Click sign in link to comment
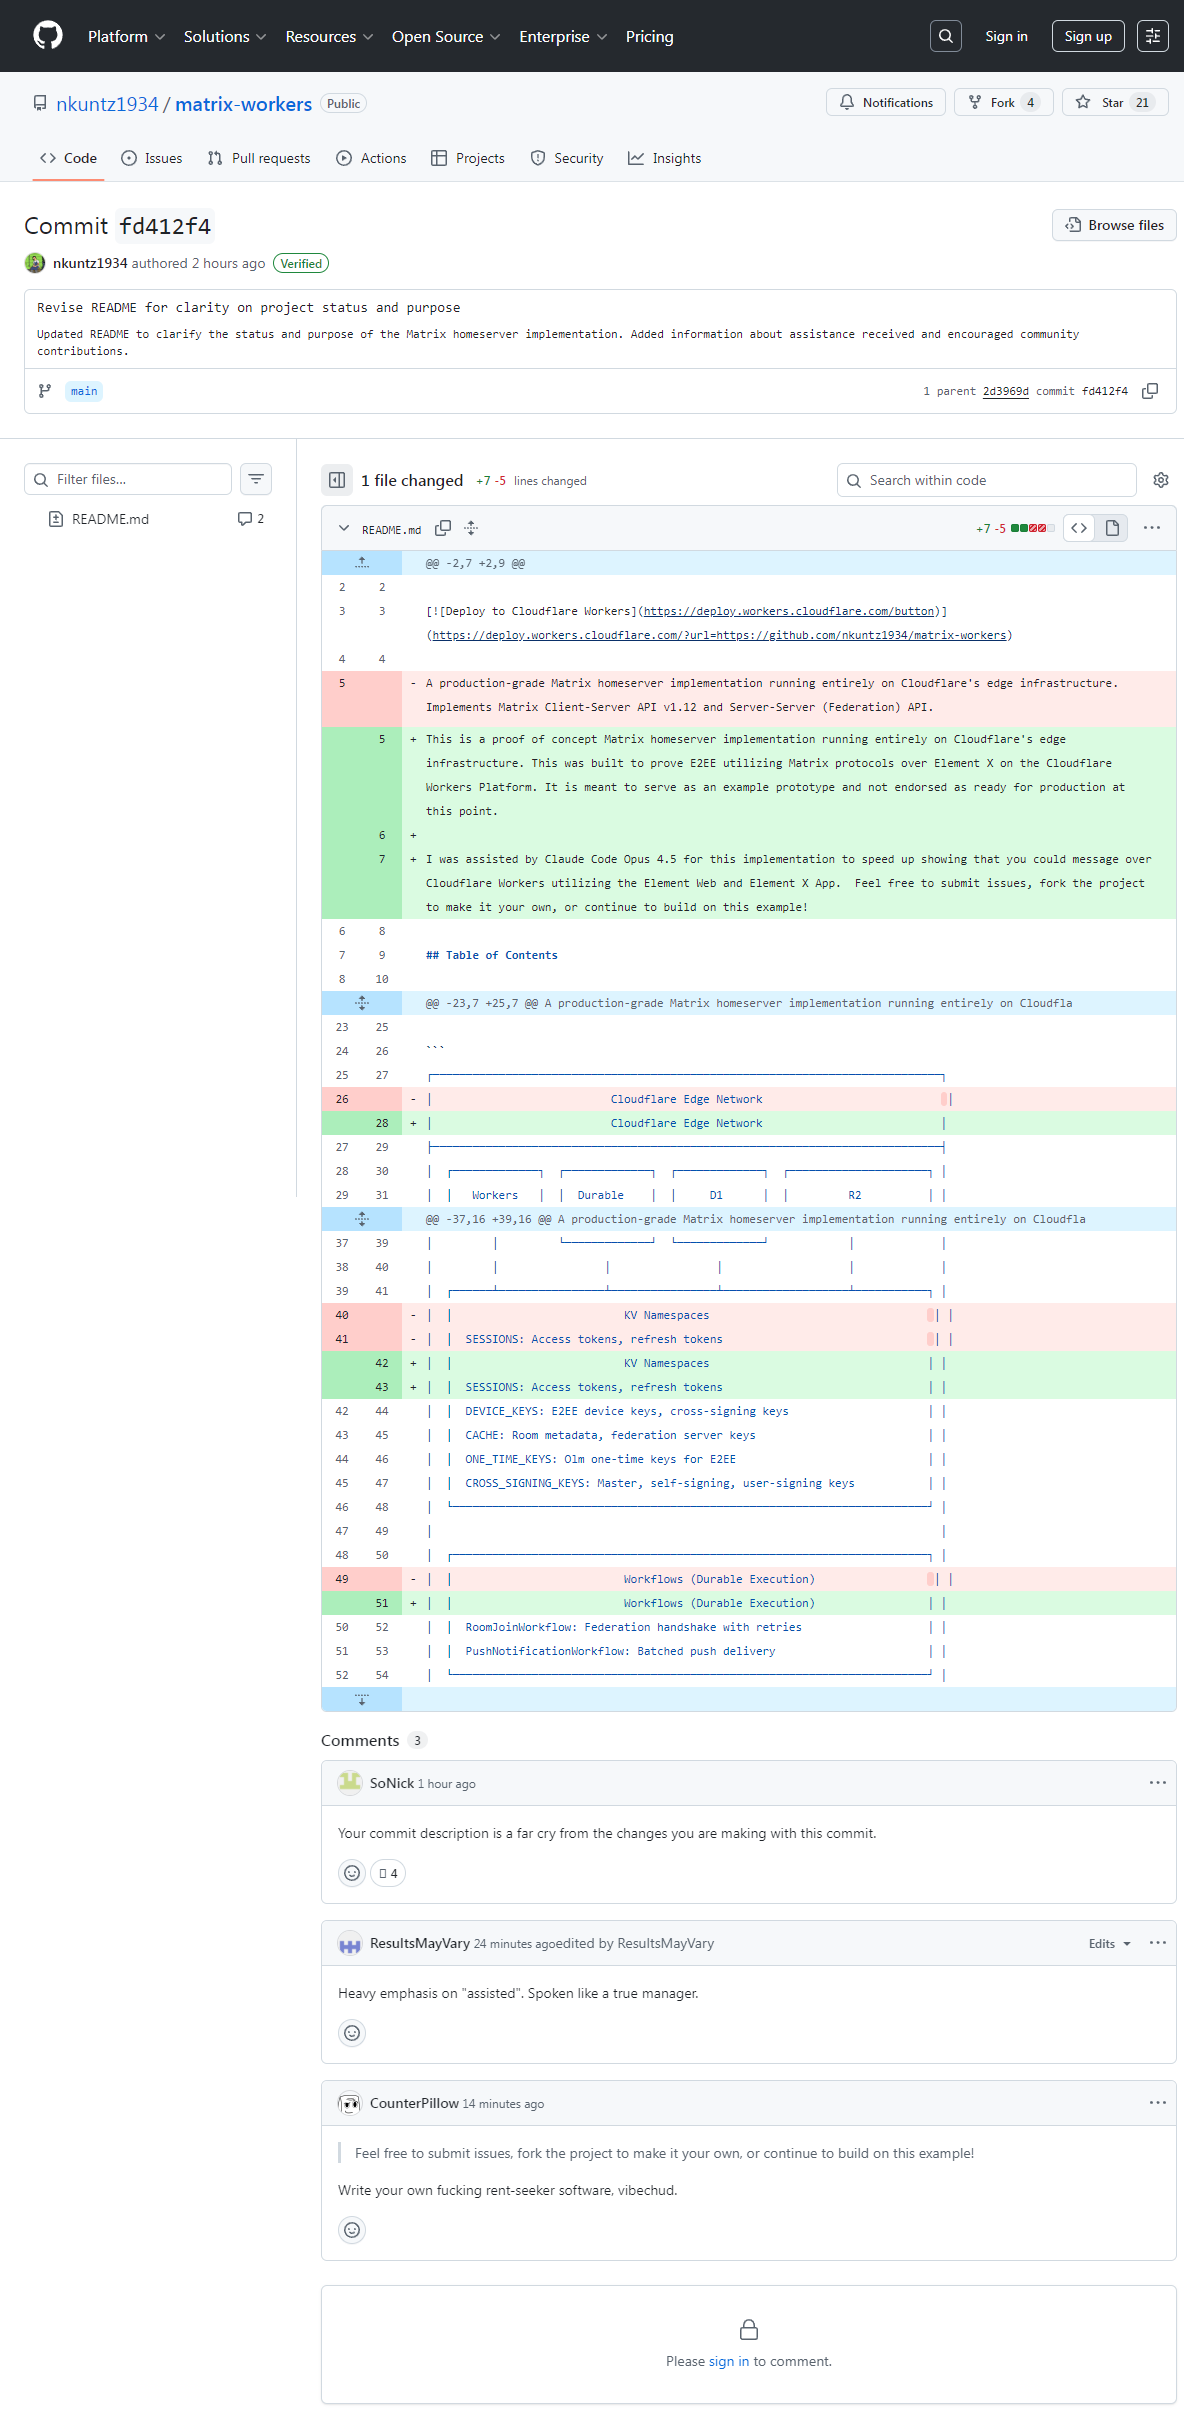 (x=728, y=2361)
